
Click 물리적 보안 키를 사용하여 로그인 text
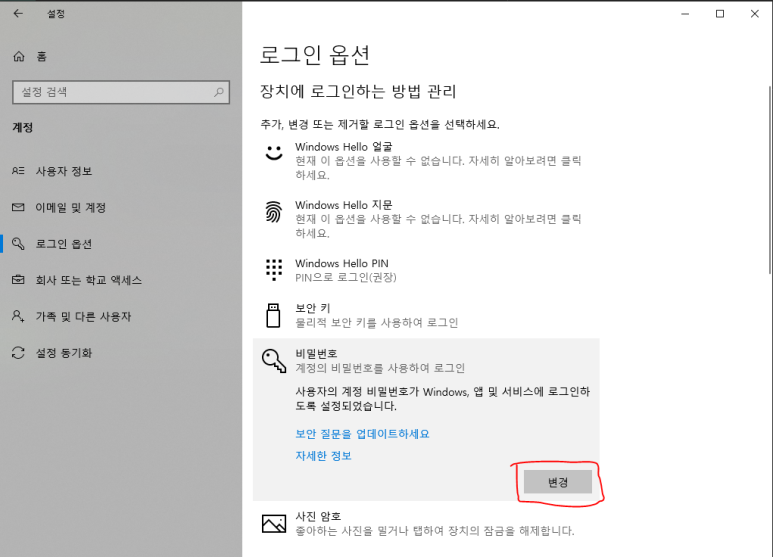pyautogui.click(x=377, y=322)
